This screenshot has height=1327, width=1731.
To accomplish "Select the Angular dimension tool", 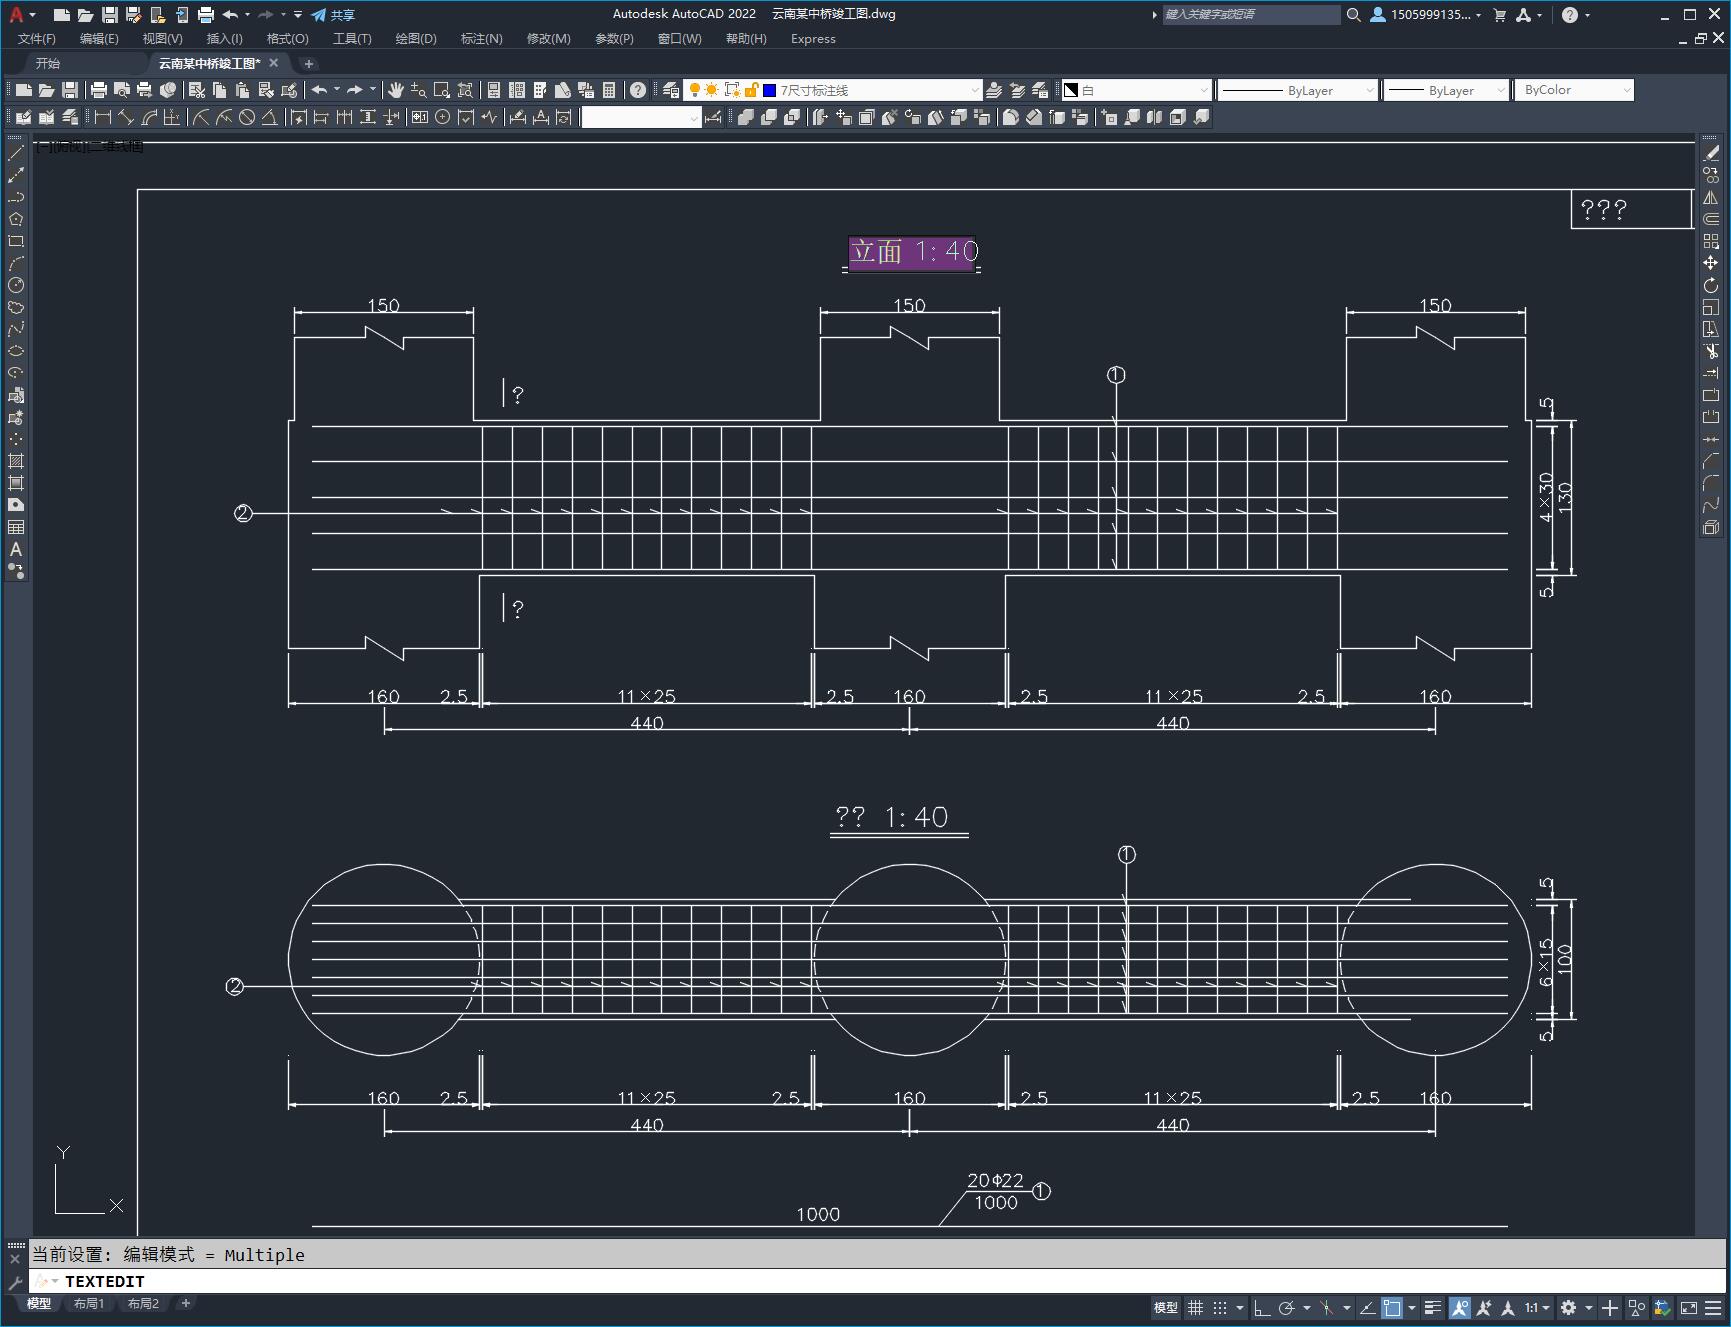I will point(269,117).
